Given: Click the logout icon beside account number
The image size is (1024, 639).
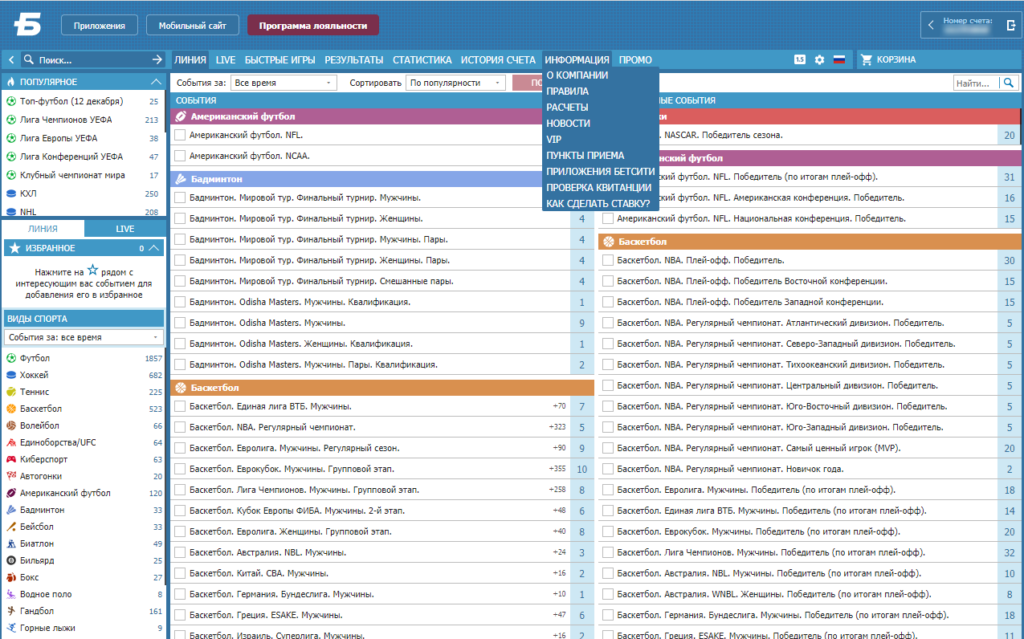Looking at the screenshot, I should click(x=1011, y=25).
